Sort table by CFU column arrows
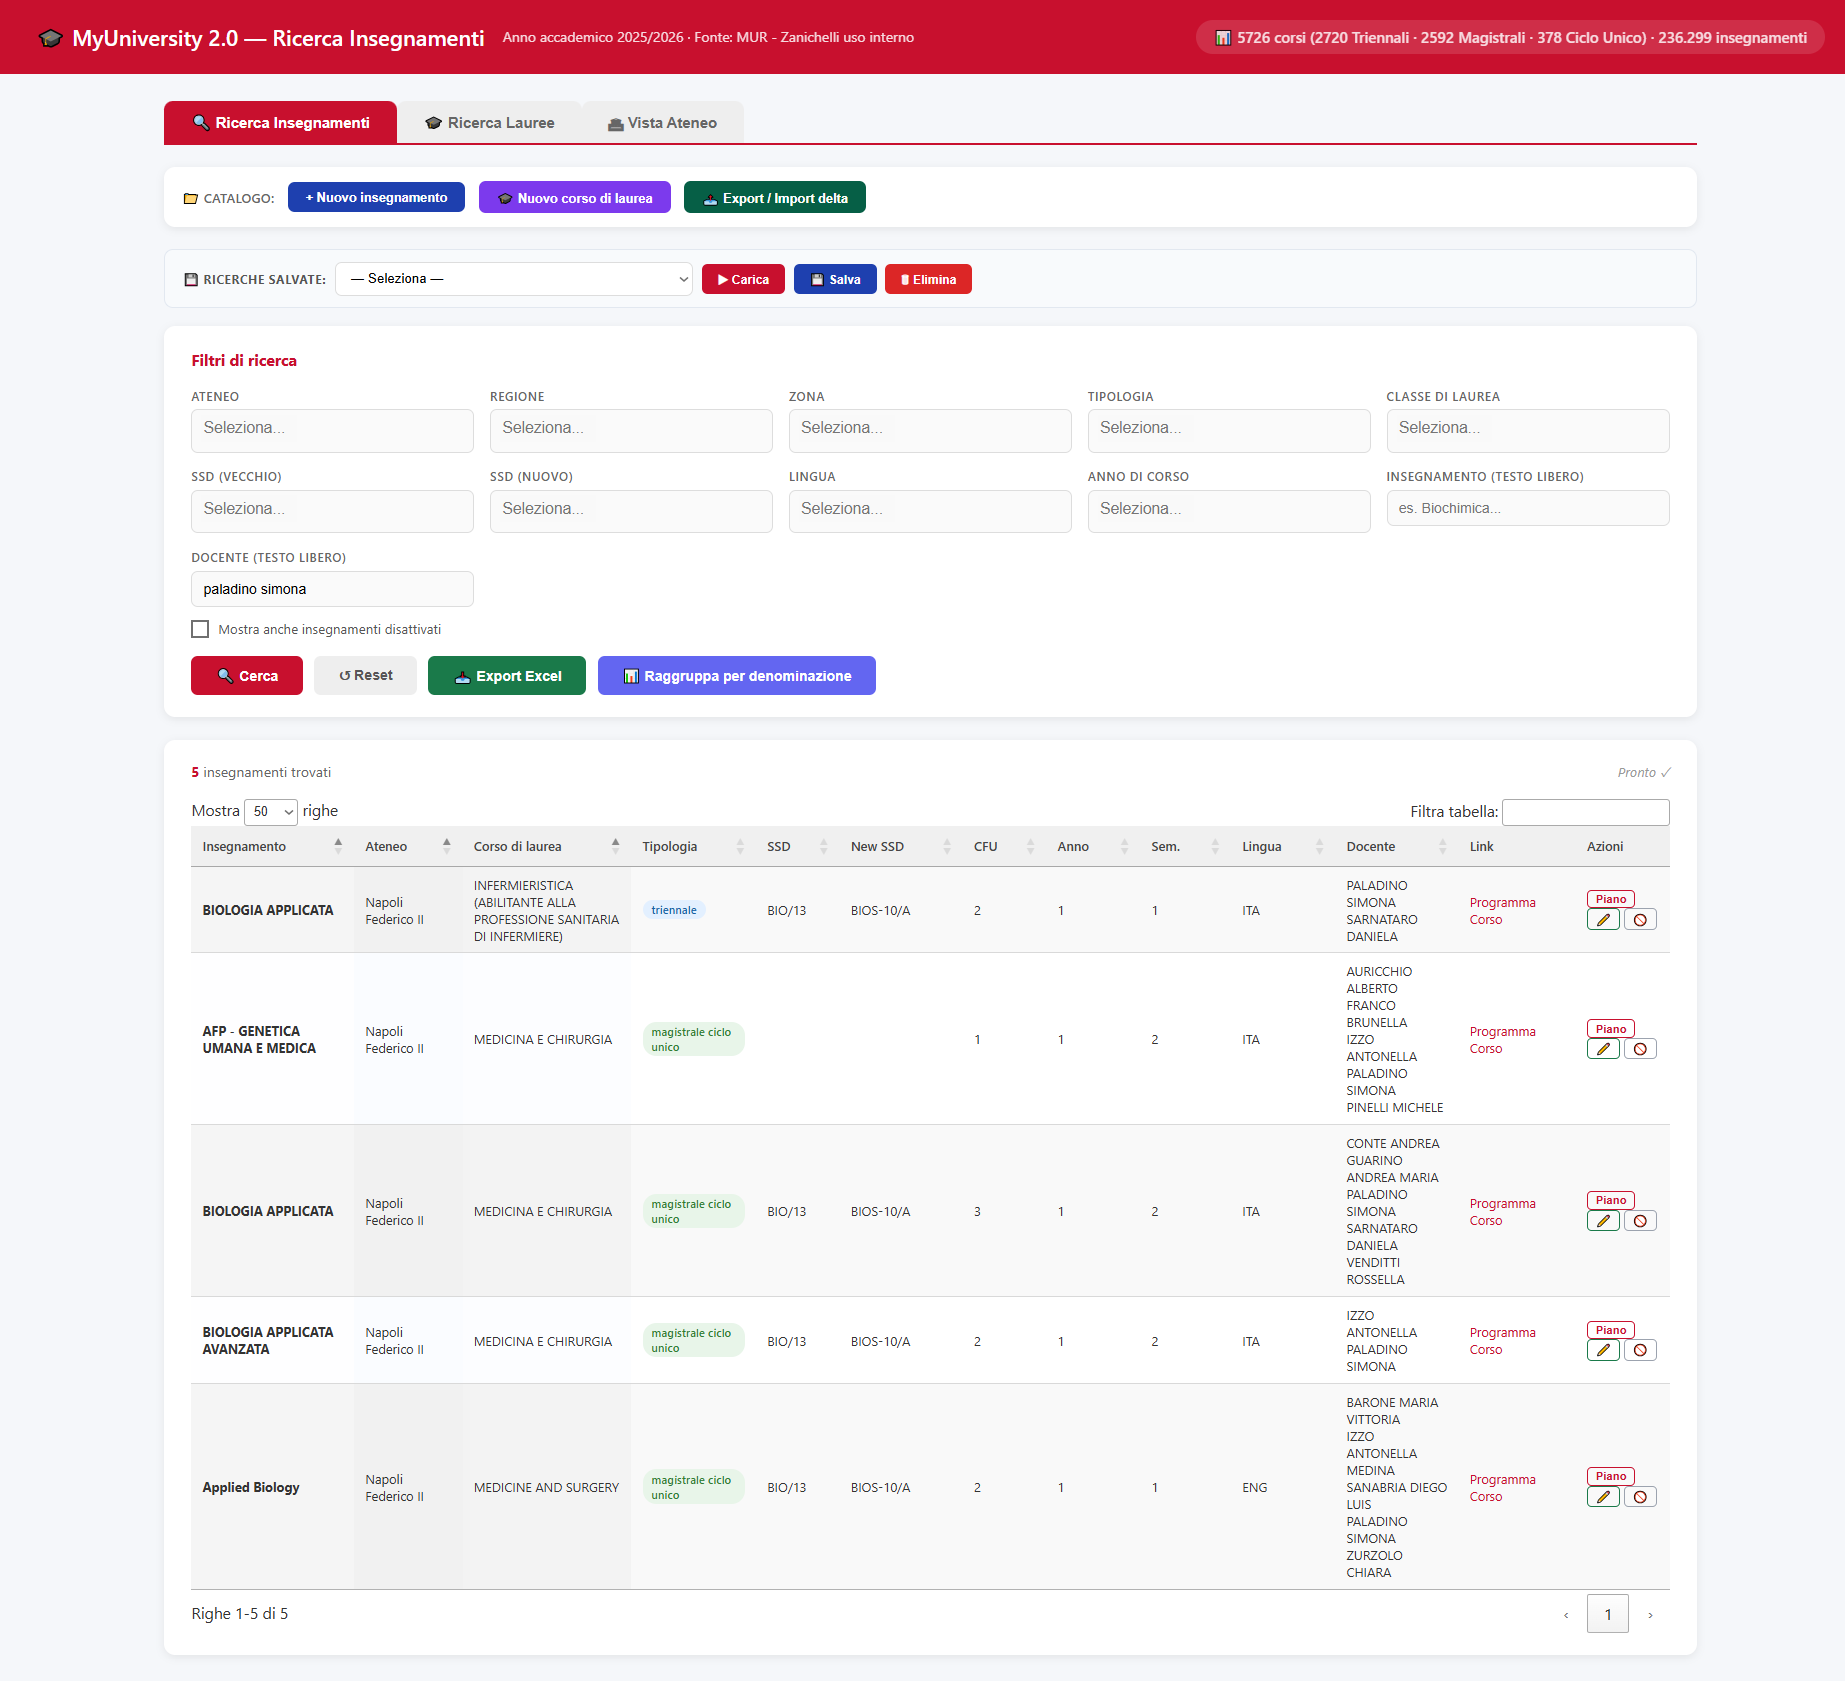This screenshot has width=1845, height=1681. coord(1030,846)
